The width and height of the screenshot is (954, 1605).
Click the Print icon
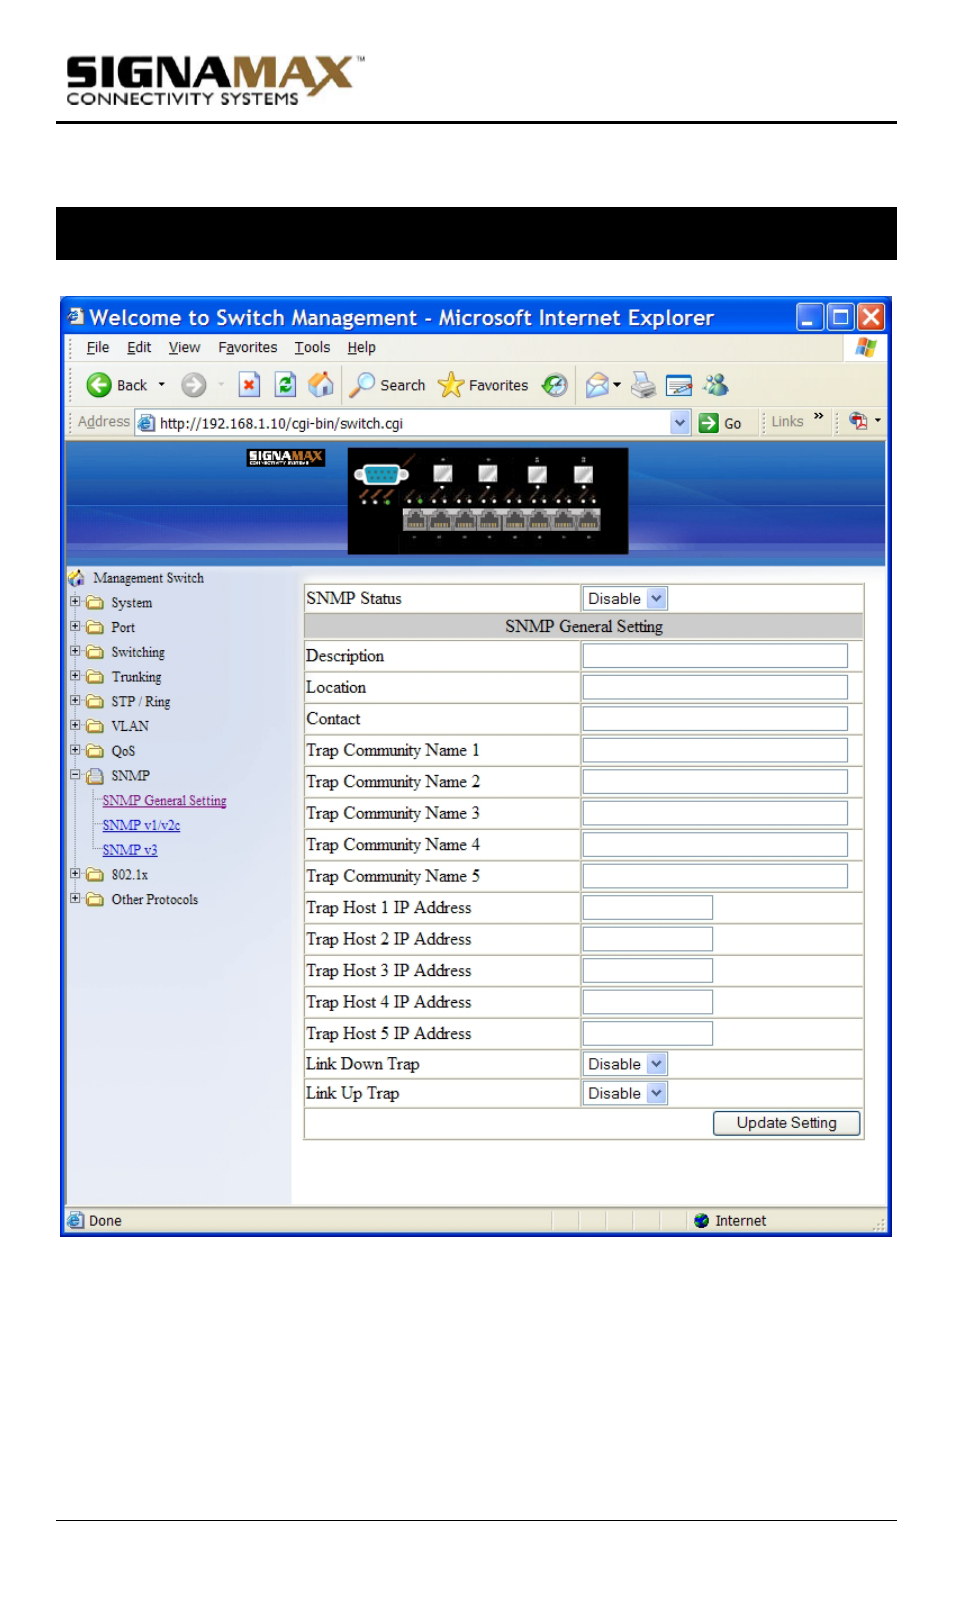pyautogui.click(x=644, y=385)
